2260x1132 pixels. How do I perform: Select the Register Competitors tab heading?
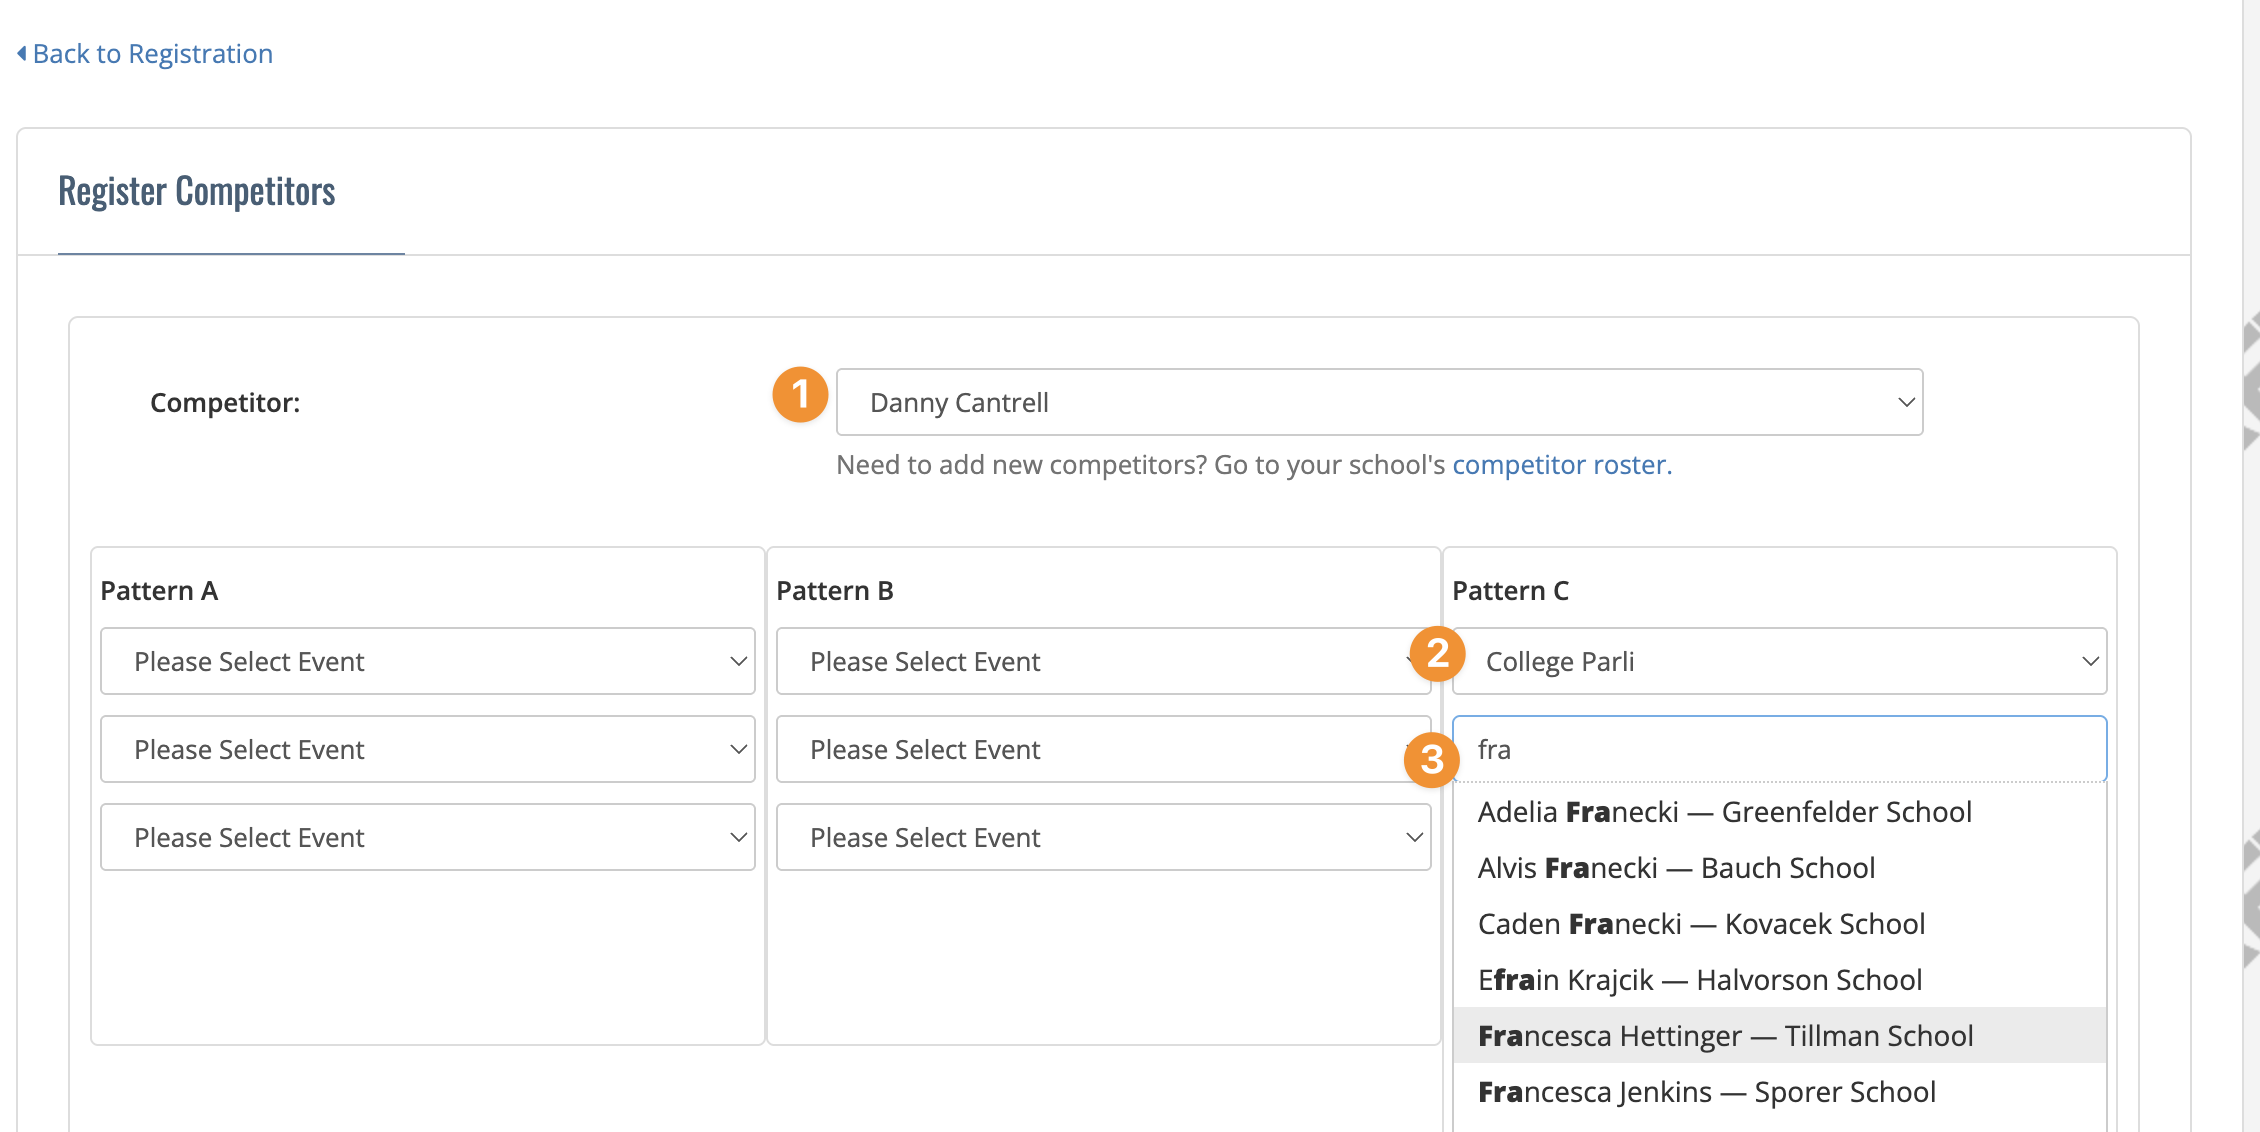197,191
